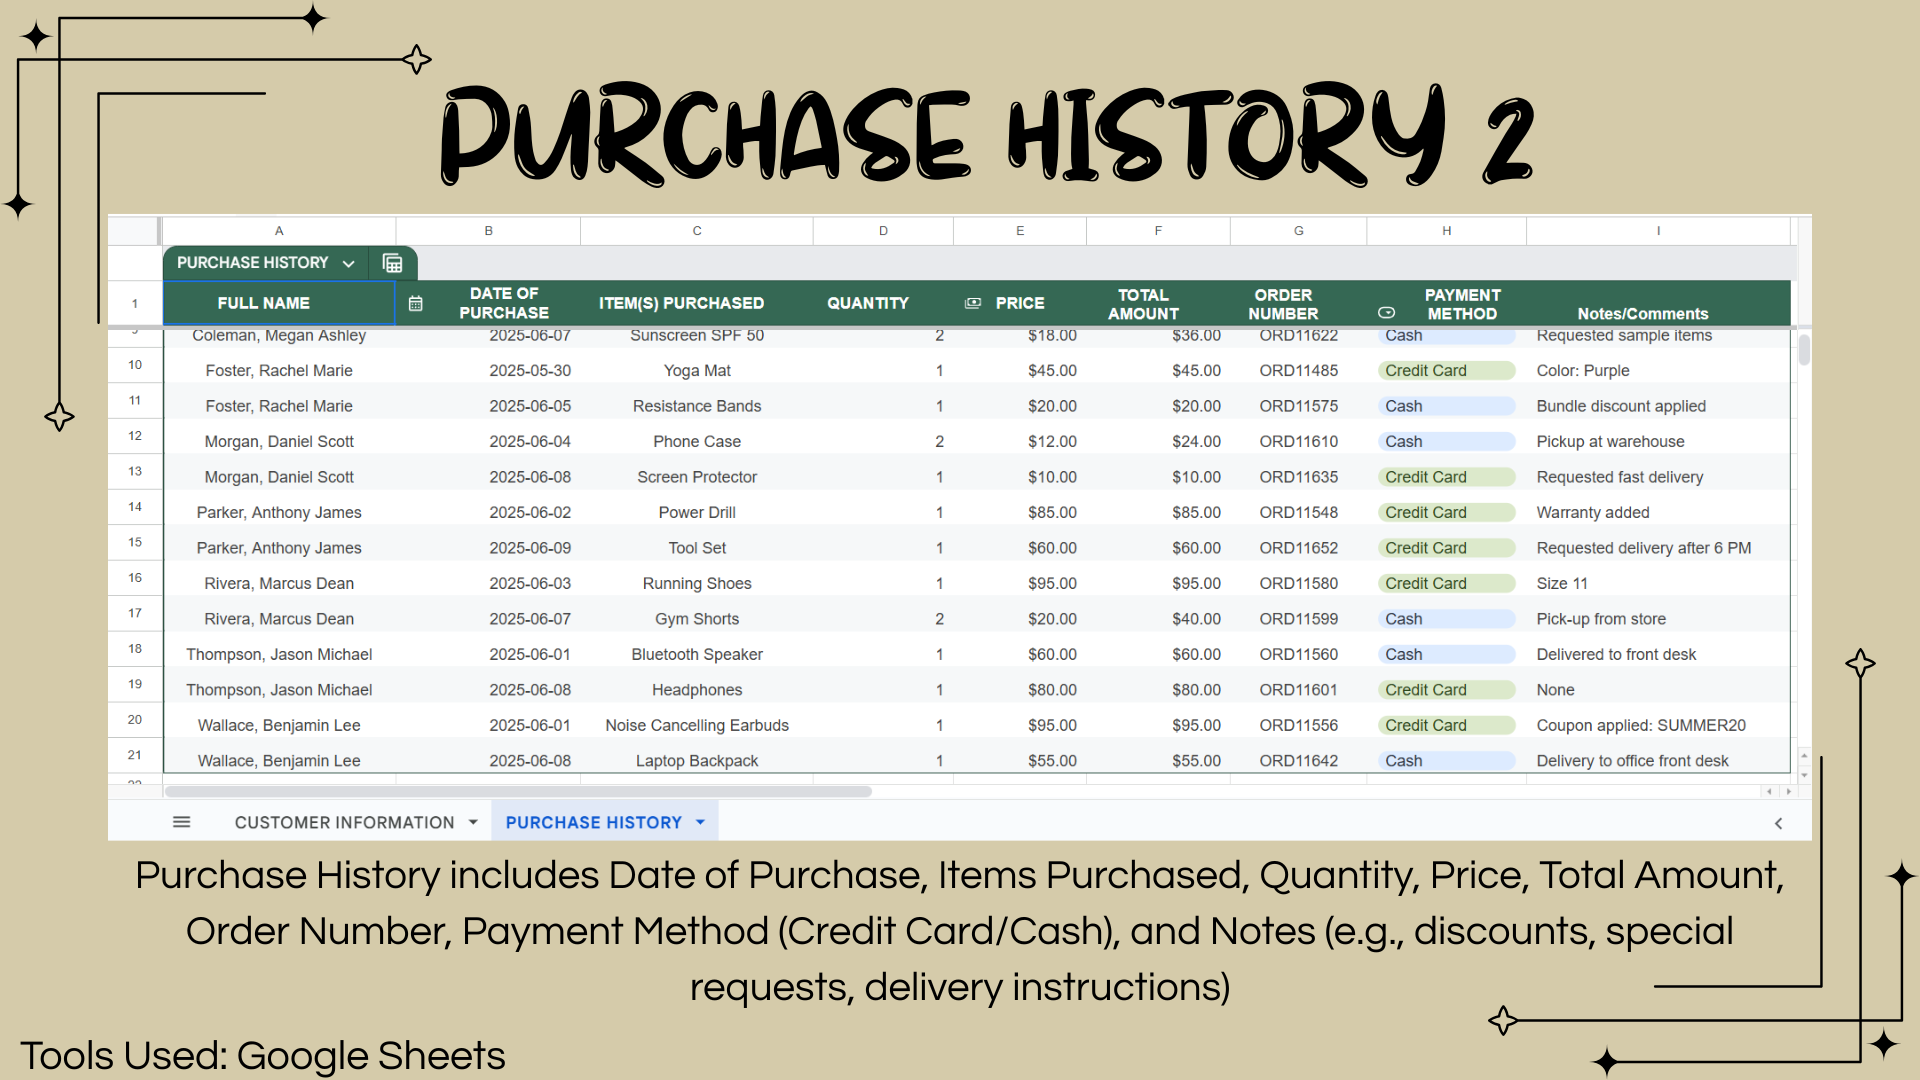1920x1080 pixels.
Task: Select the PURCHASE HISTORY sheet tab
Action: (x=593, y=822)
